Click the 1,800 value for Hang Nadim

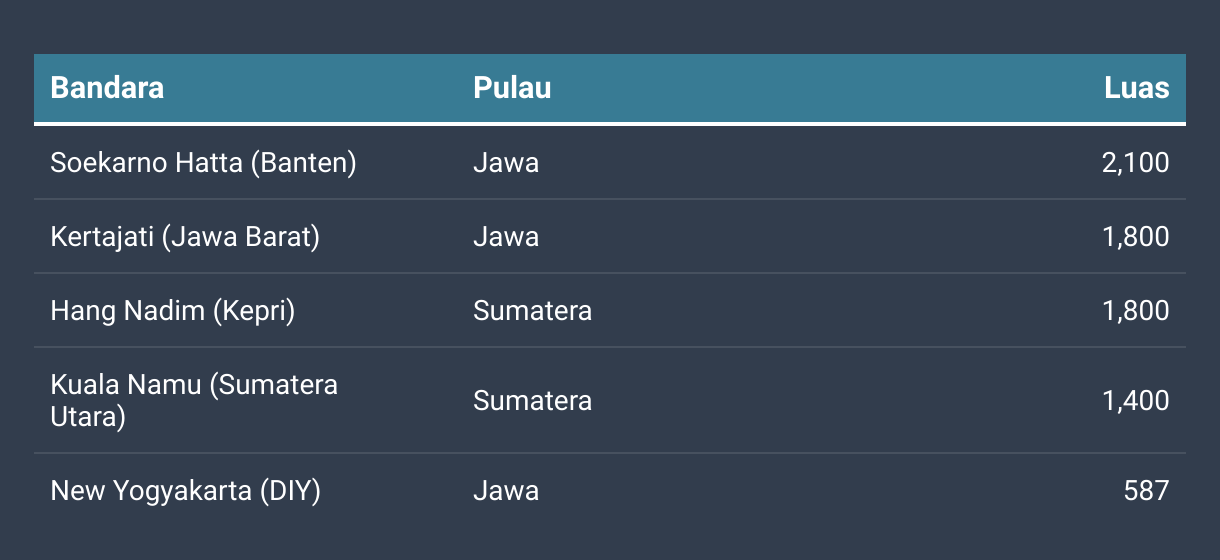tap(1135, 310)
